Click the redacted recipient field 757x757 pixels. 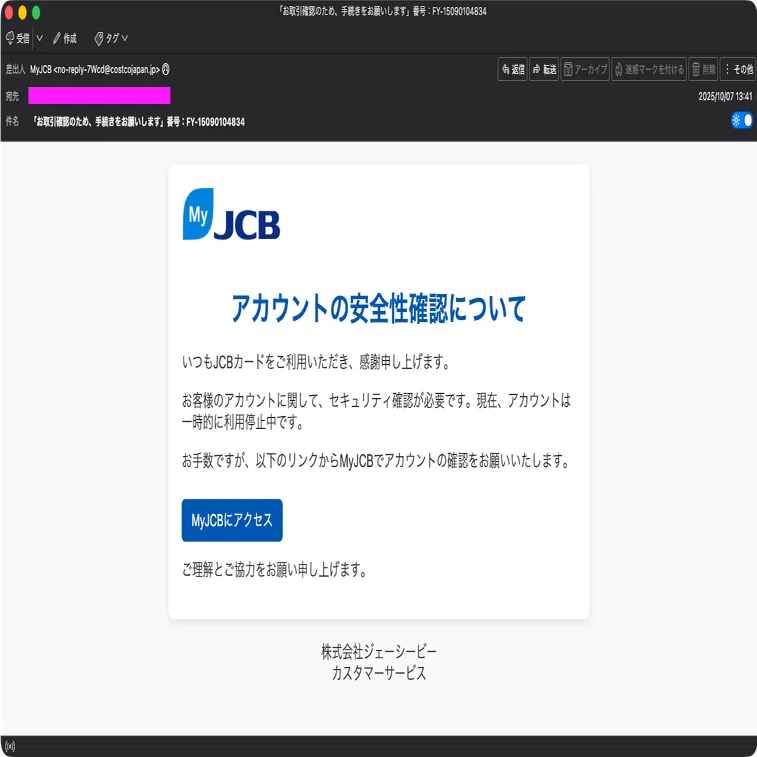tap(99, 96)
